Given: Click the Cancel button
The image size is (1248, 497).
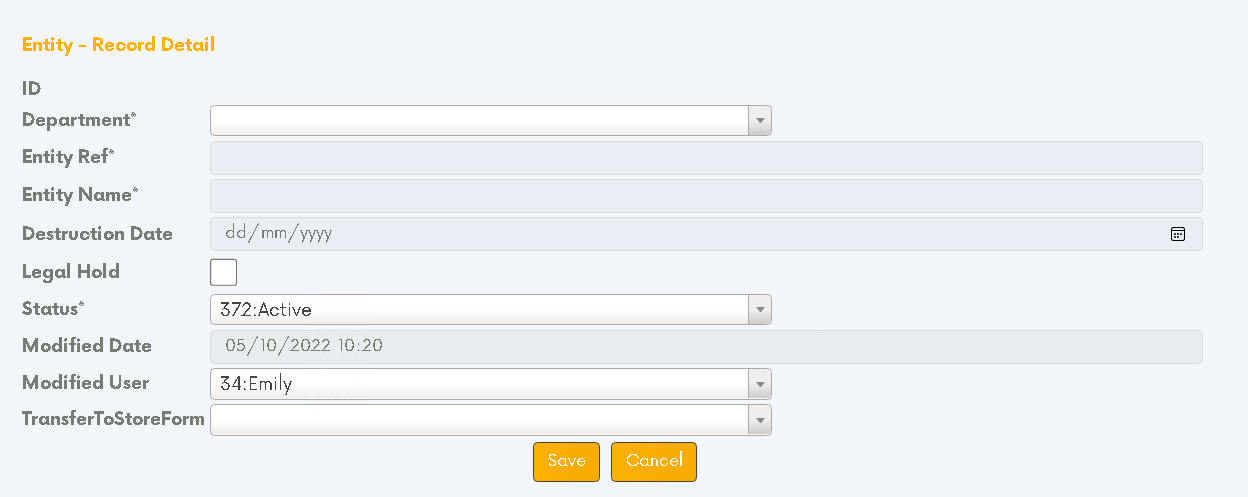Looking at the screenshot, I should tap(654, 461).
